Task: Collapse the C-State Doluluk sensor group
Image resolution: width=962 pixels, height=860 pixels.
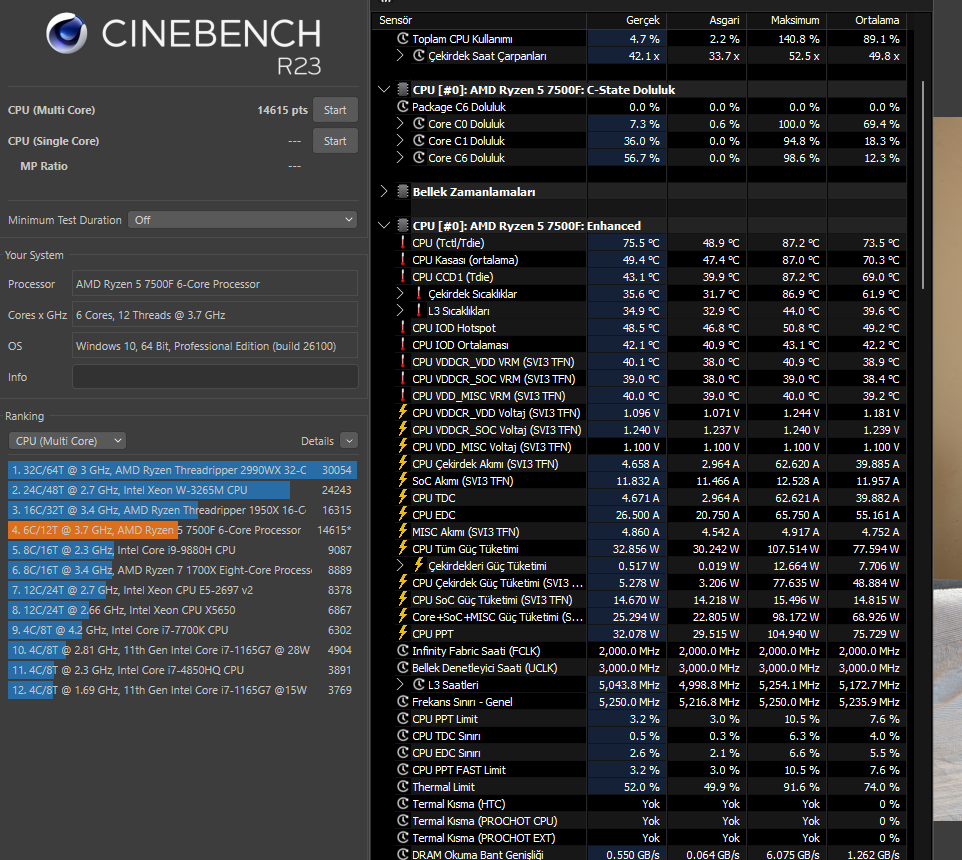Action: tap(384, 90)
